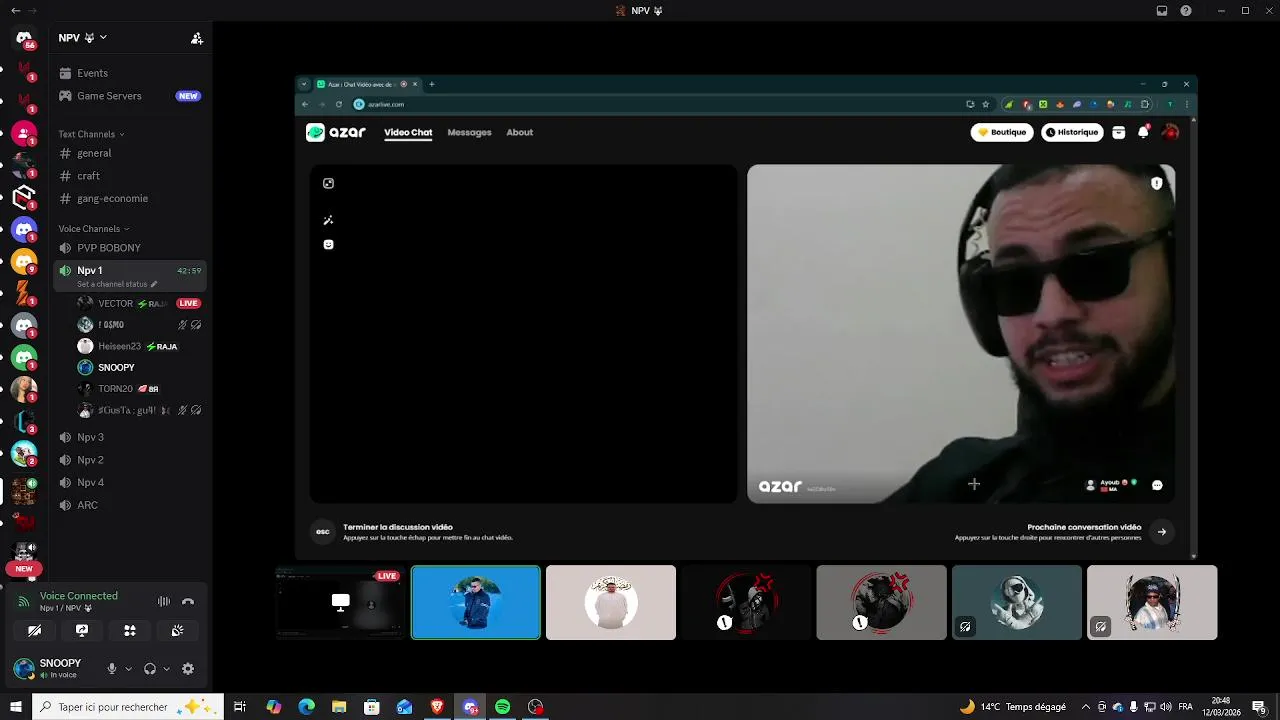Open Discord user settings gear

click(x=188, y=669)
